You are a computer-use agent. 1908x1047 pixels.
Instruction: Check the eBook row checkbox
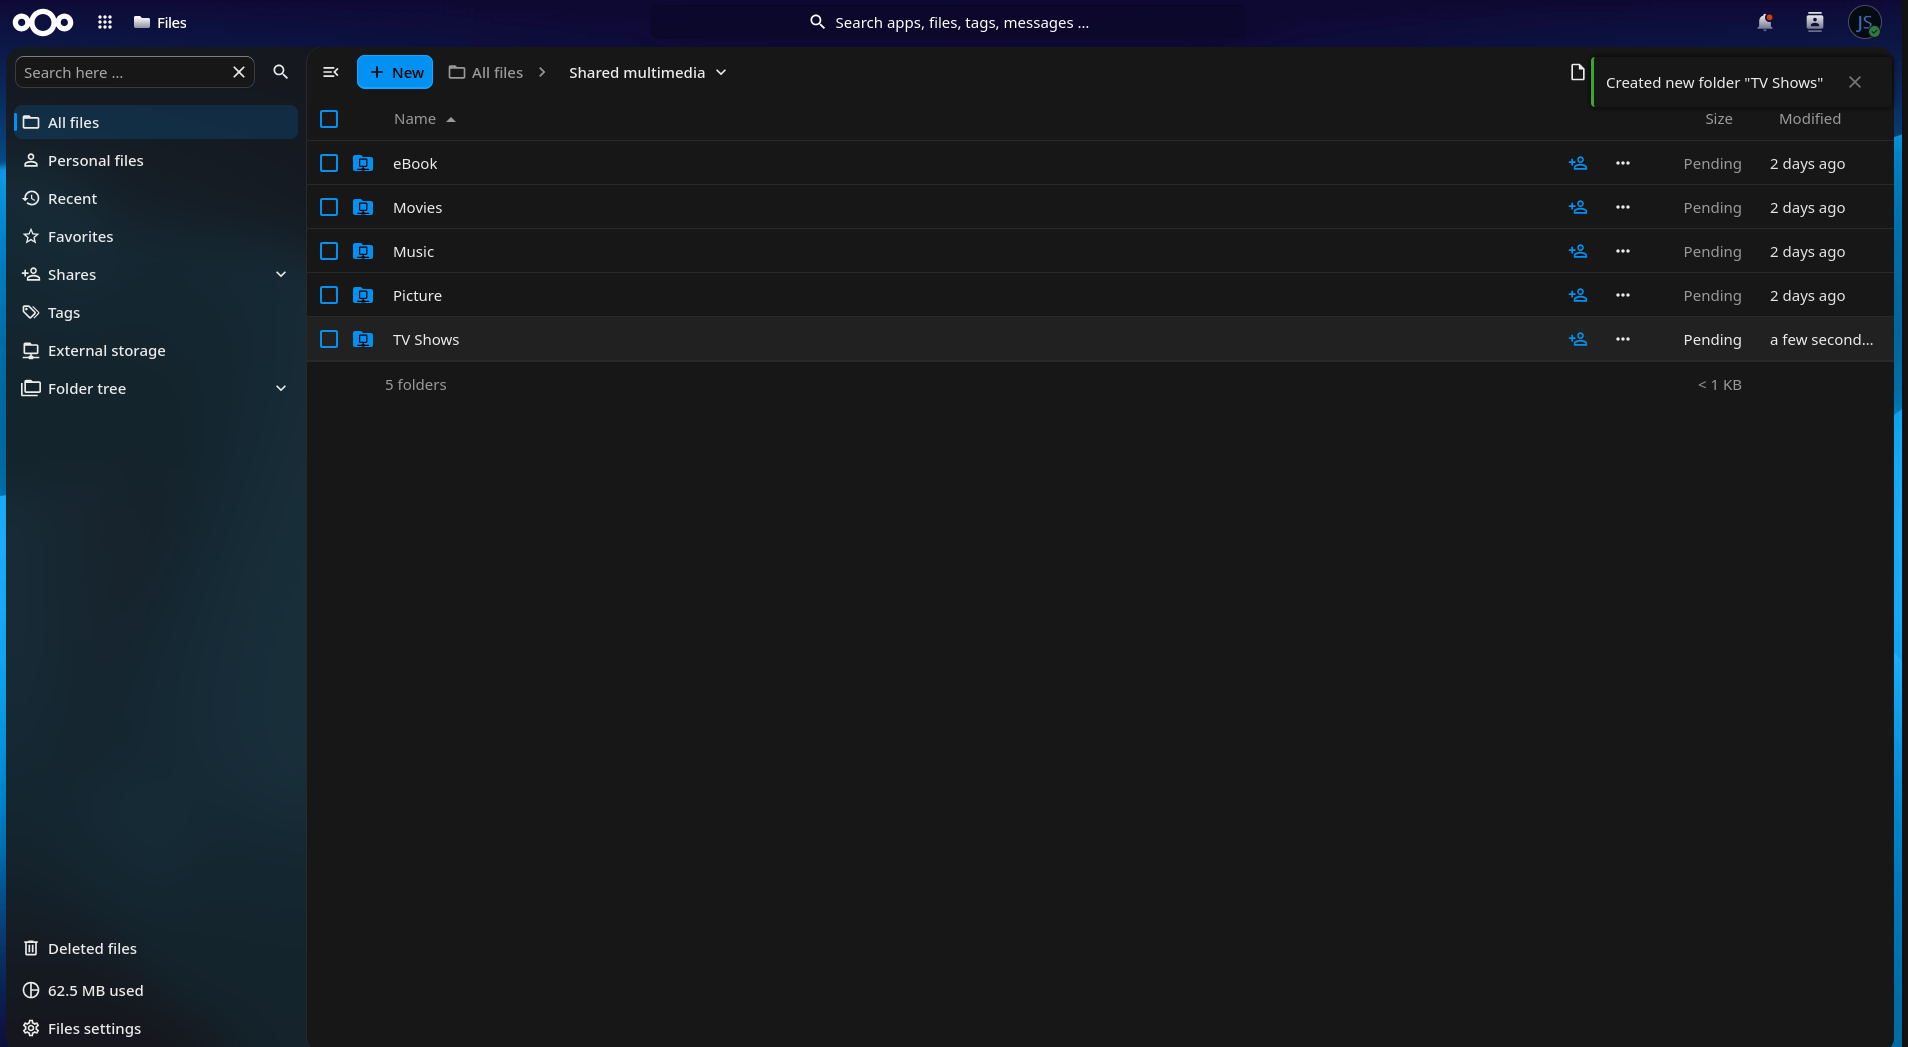(x=329, y=163)
